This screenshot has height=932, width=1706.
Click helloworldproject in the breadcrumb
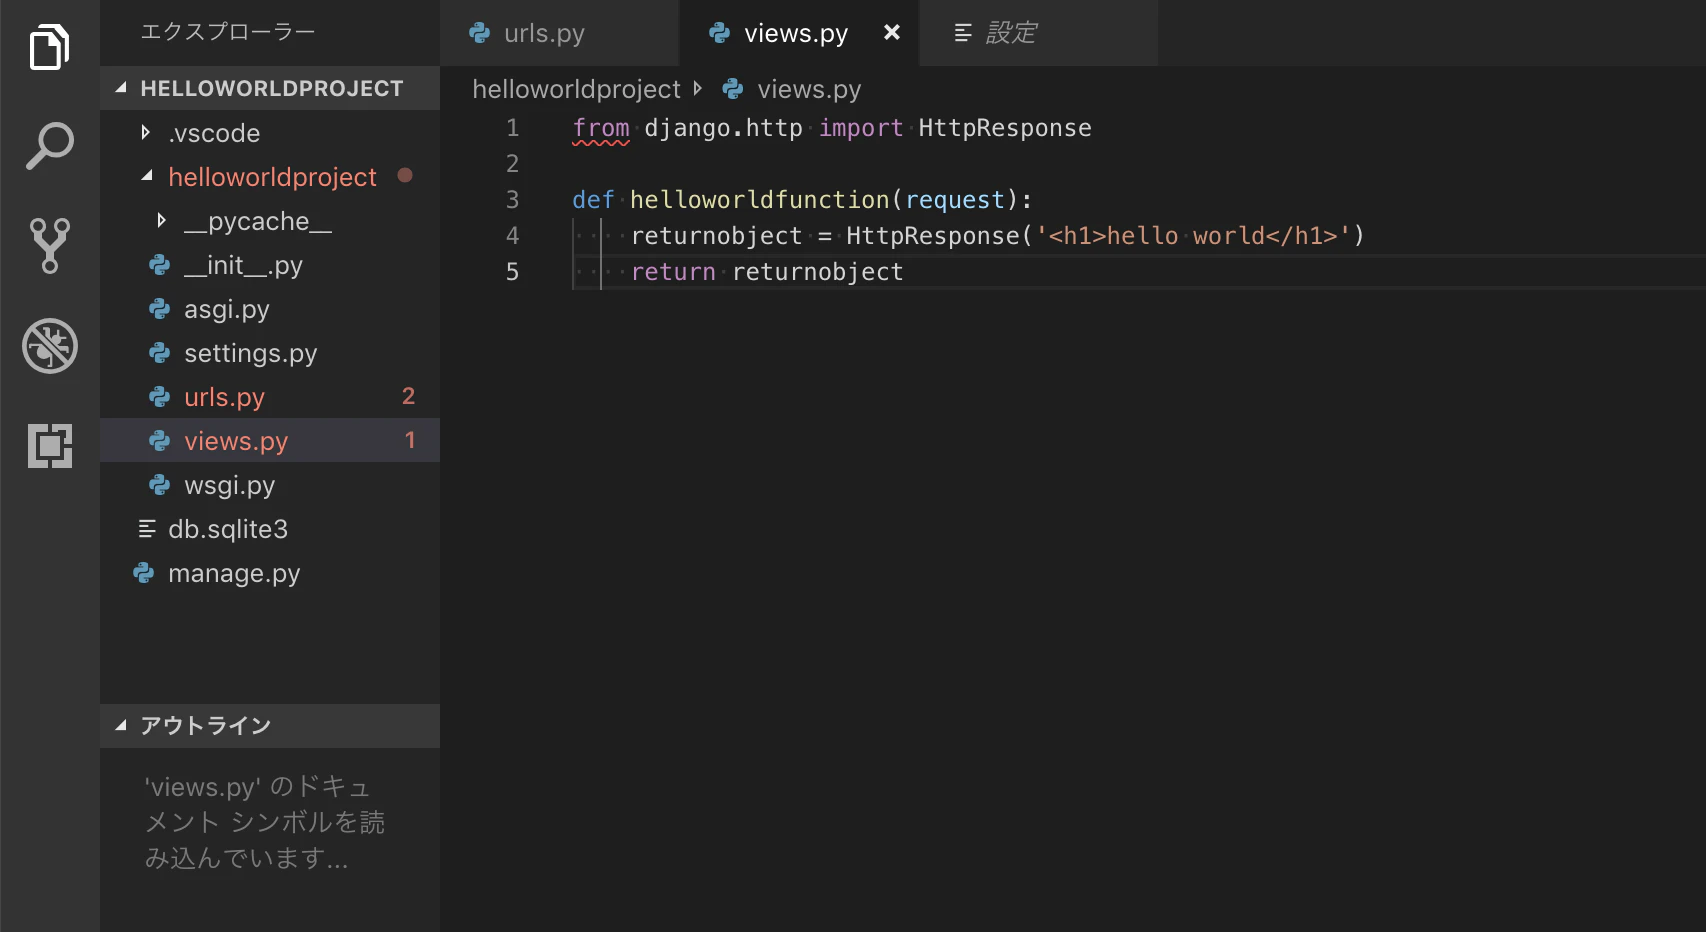(576, 89)
